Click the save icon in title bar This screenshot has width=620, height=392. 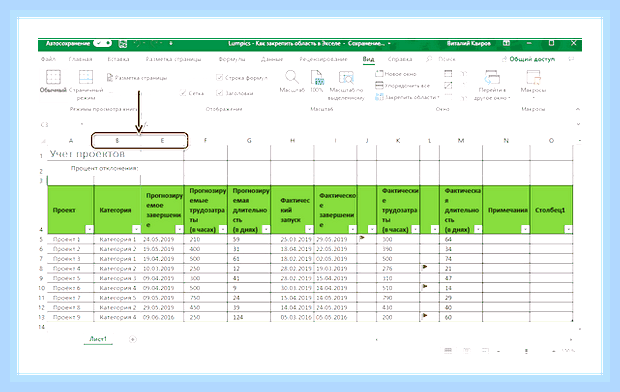click(123, 44)
